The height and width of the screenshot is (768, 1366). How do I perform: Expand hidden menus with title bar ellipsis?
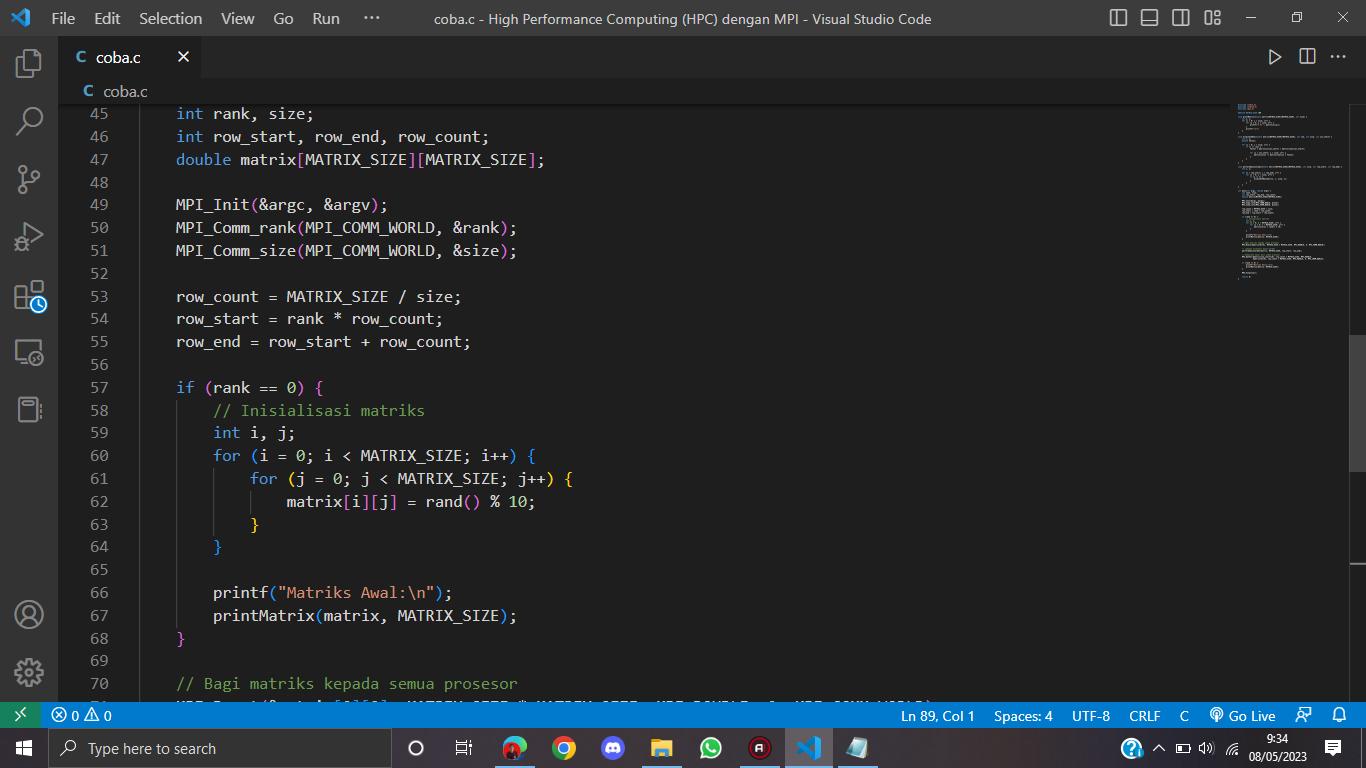[x=372, y=18]
